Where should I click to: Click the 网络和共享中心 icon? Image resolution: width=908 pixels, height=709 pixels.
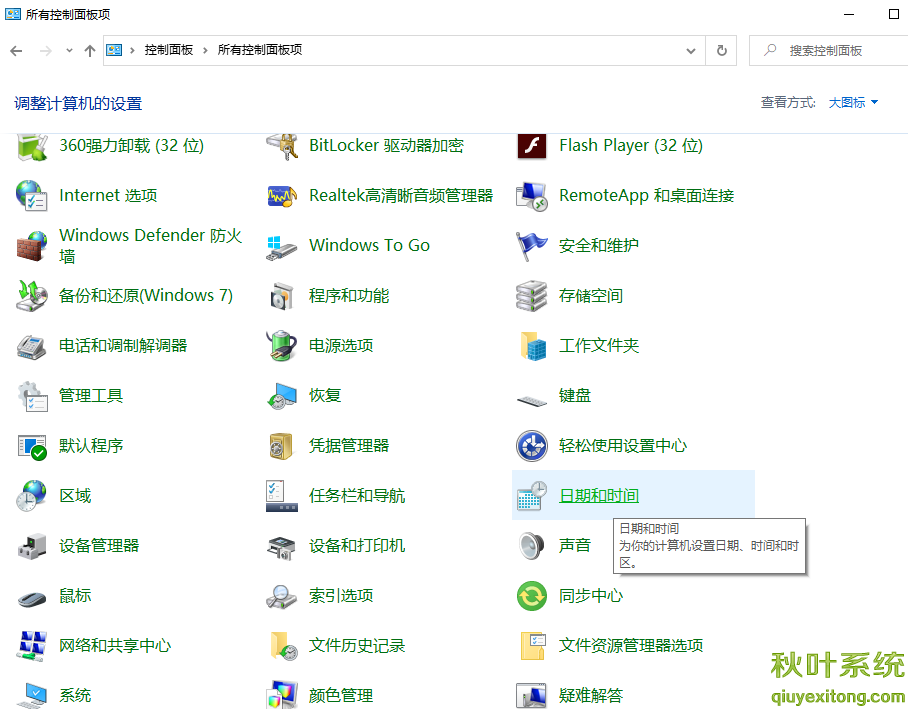32,646
